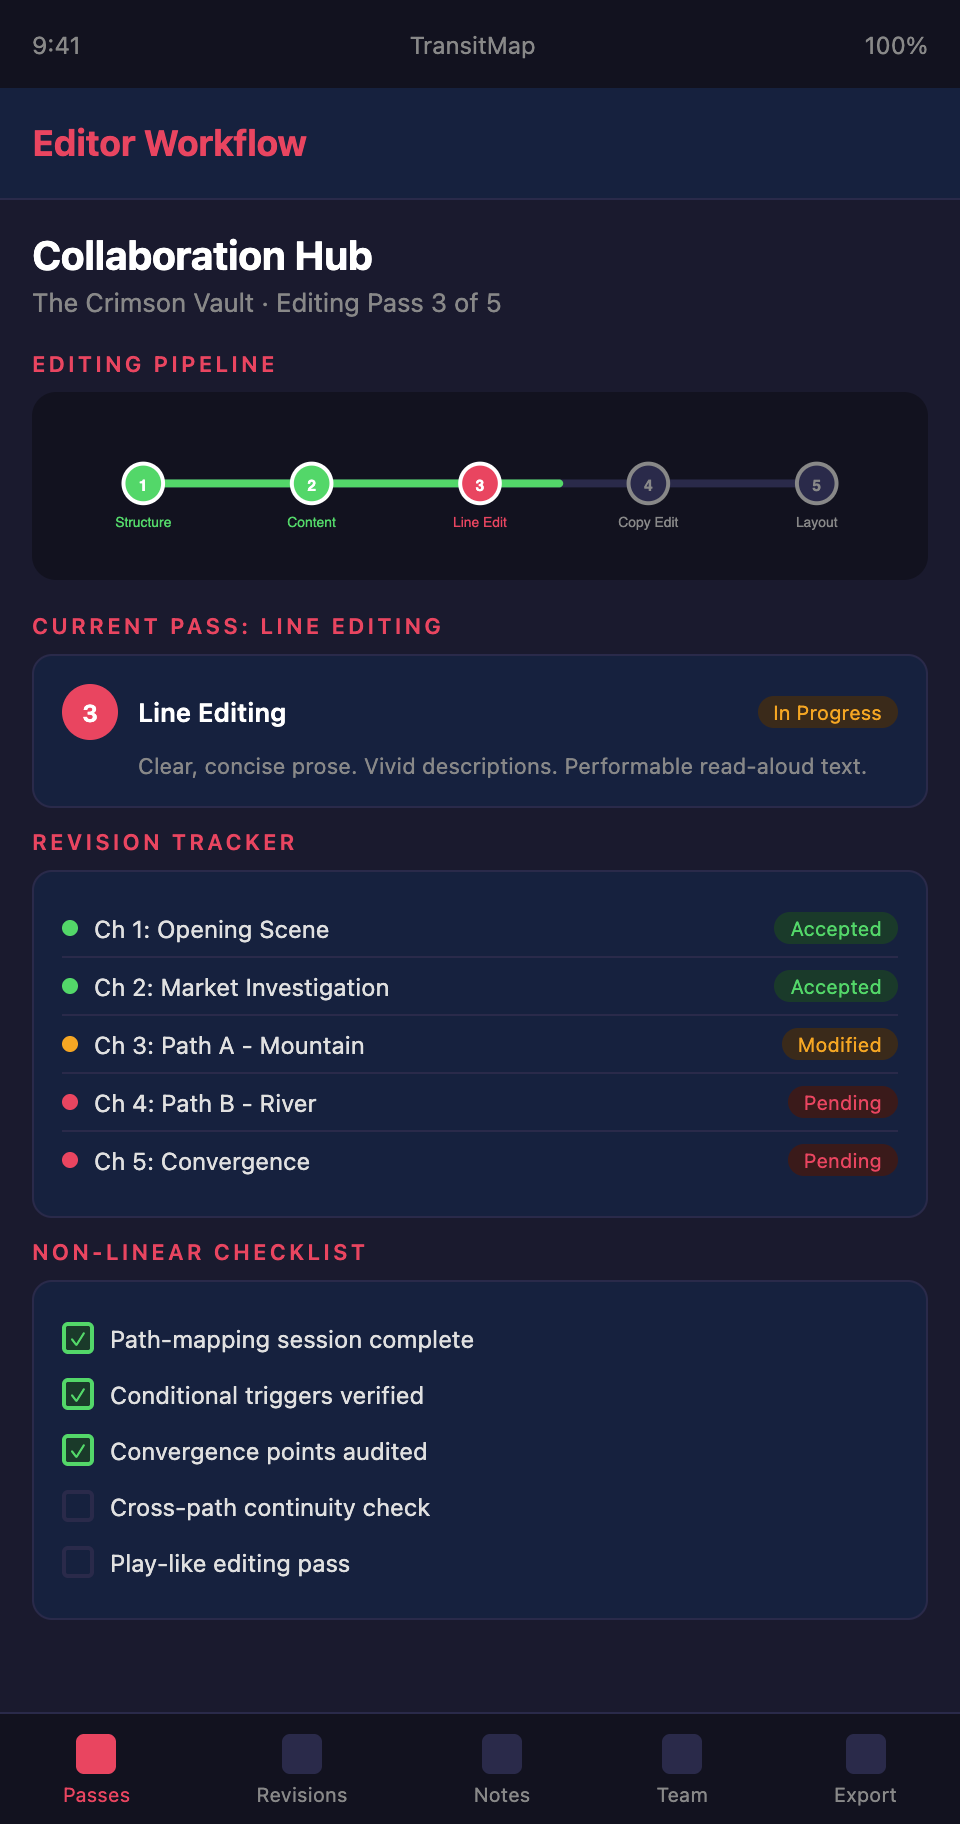The image size is (960, 1824).
Task: Jump to pipeline step 5 Layout
Action: 816,485
